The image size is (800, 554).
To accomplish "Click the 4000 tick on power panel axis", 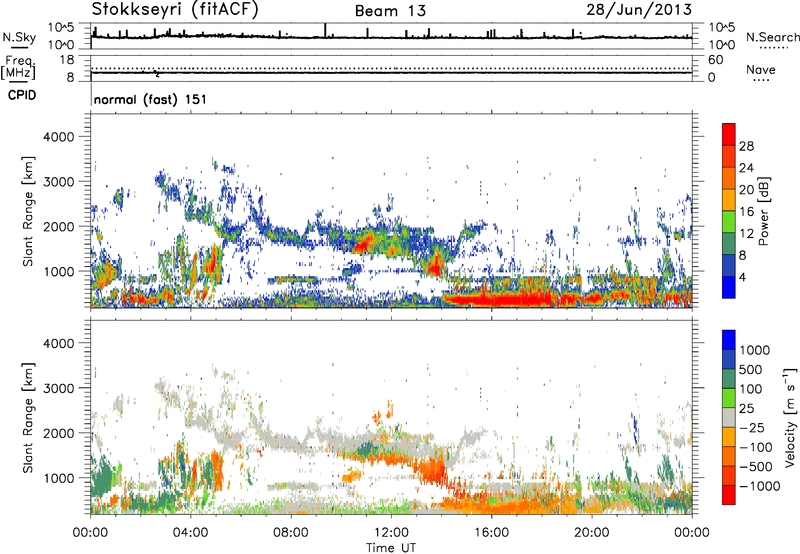I will pos(58,137).
